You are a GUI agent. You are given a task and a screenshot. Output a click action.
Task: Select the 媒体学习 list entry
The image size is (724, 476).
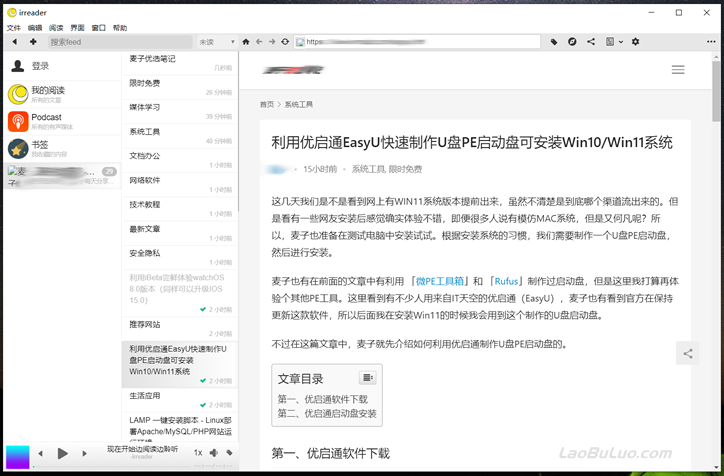180,111
